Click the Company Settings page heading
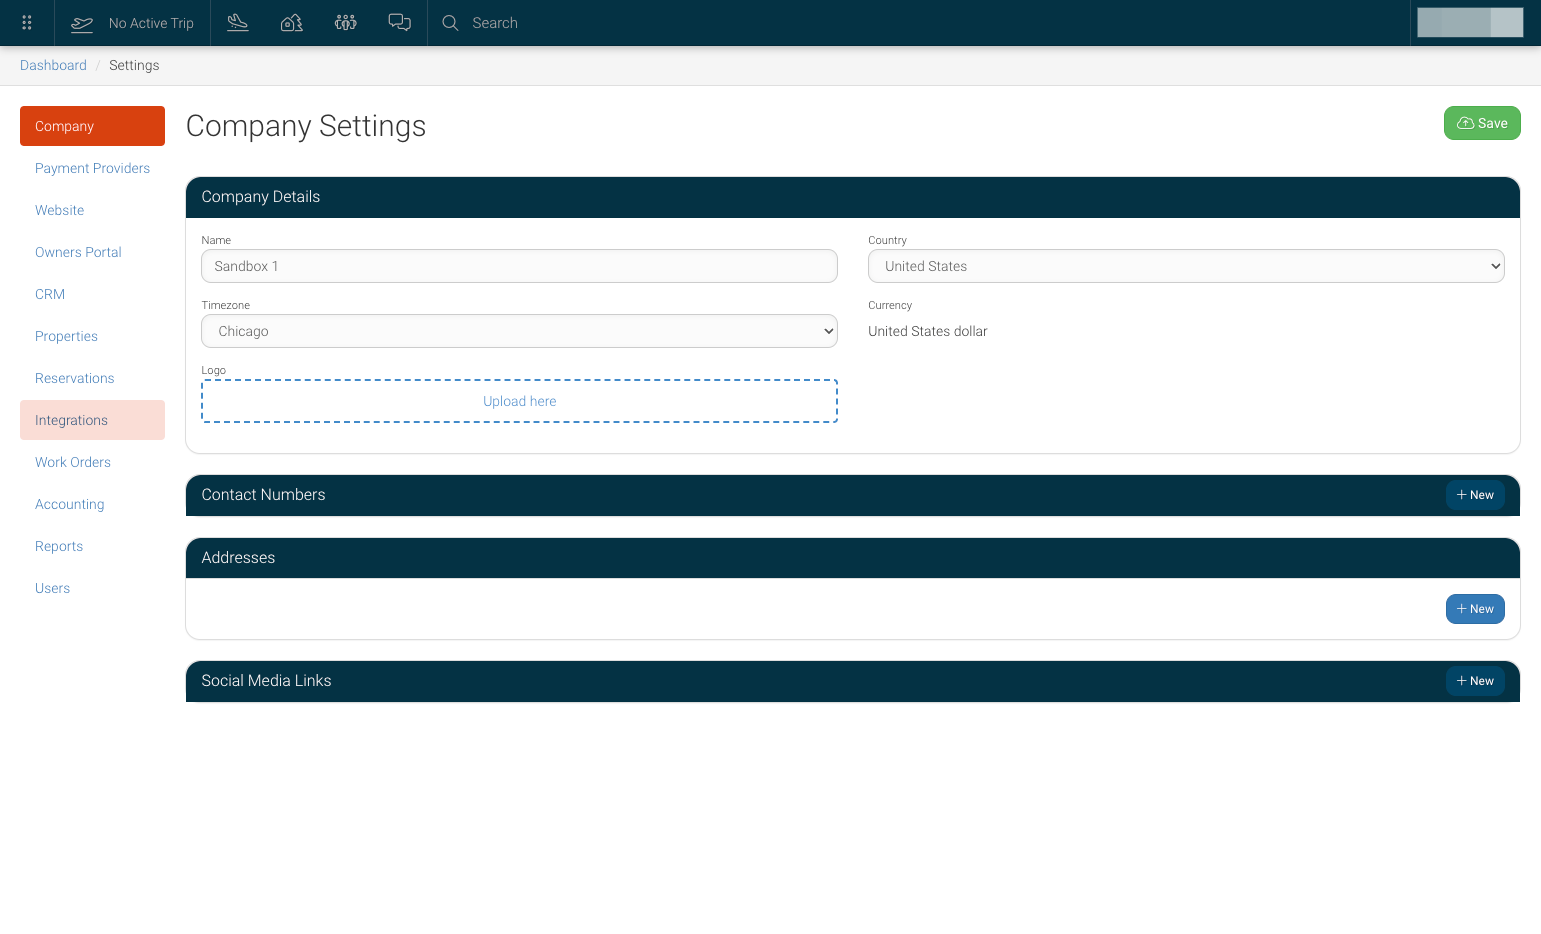Image resolution: width=1541 pixels, height=934 pixels. (x=306, y=126)
